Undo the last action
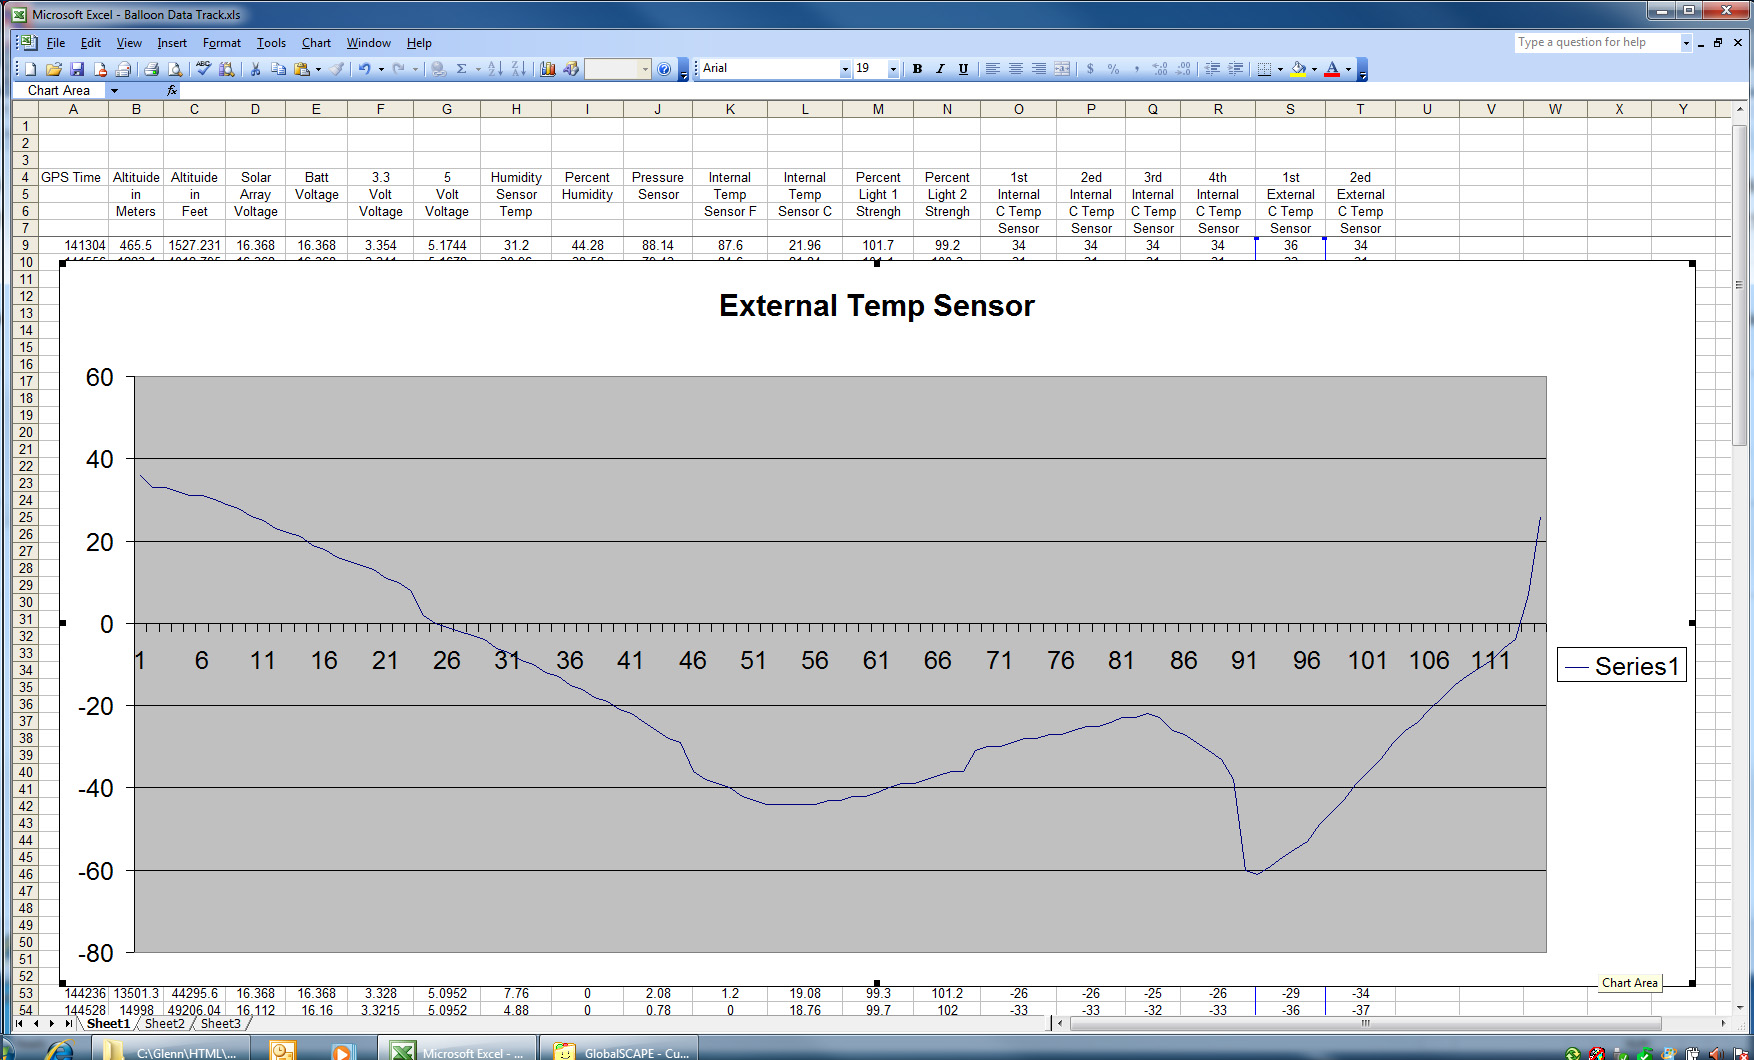The image size is (1754, 1060). [365, 69]
